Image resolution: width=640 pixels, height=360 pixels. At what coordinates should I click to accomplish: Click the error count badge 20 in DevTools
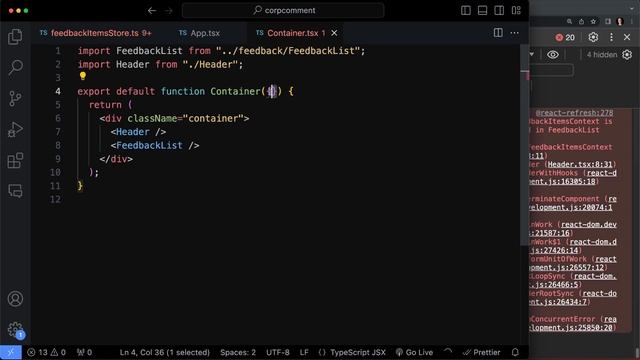pyautogui.click(x=565, y=38)
